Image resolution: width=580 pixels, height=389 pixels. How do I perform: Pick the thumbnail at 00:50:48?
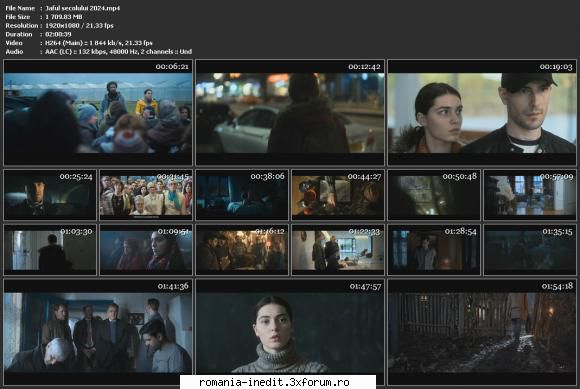click(434, 195)
